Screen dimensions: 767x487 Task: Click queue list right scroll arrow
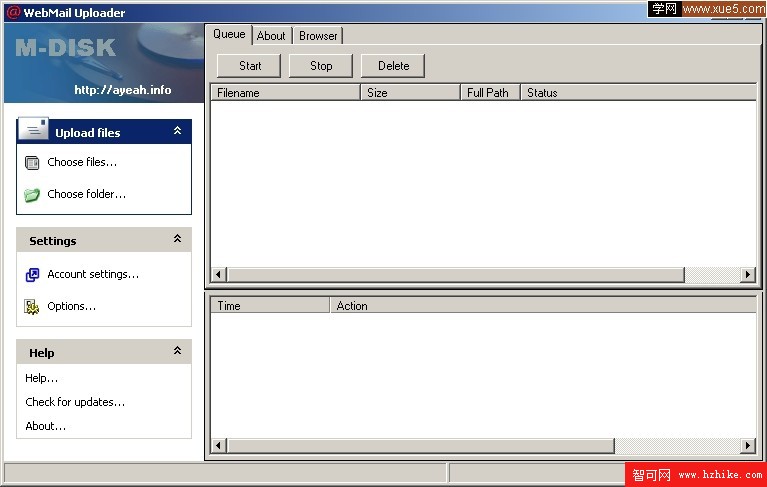(748, 275)
